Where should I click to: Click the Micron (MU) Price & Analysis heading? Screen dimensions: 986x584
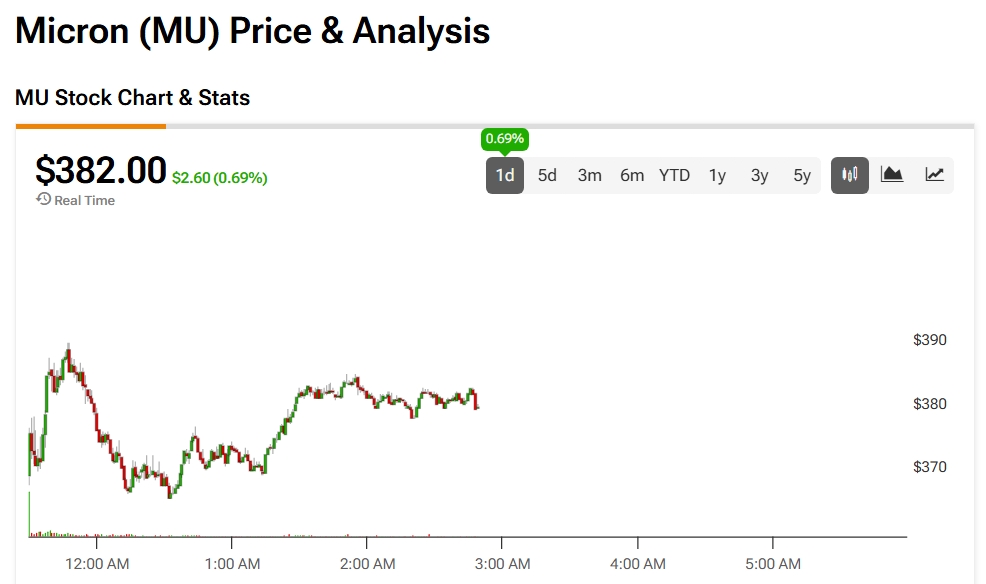click(252, 31)
